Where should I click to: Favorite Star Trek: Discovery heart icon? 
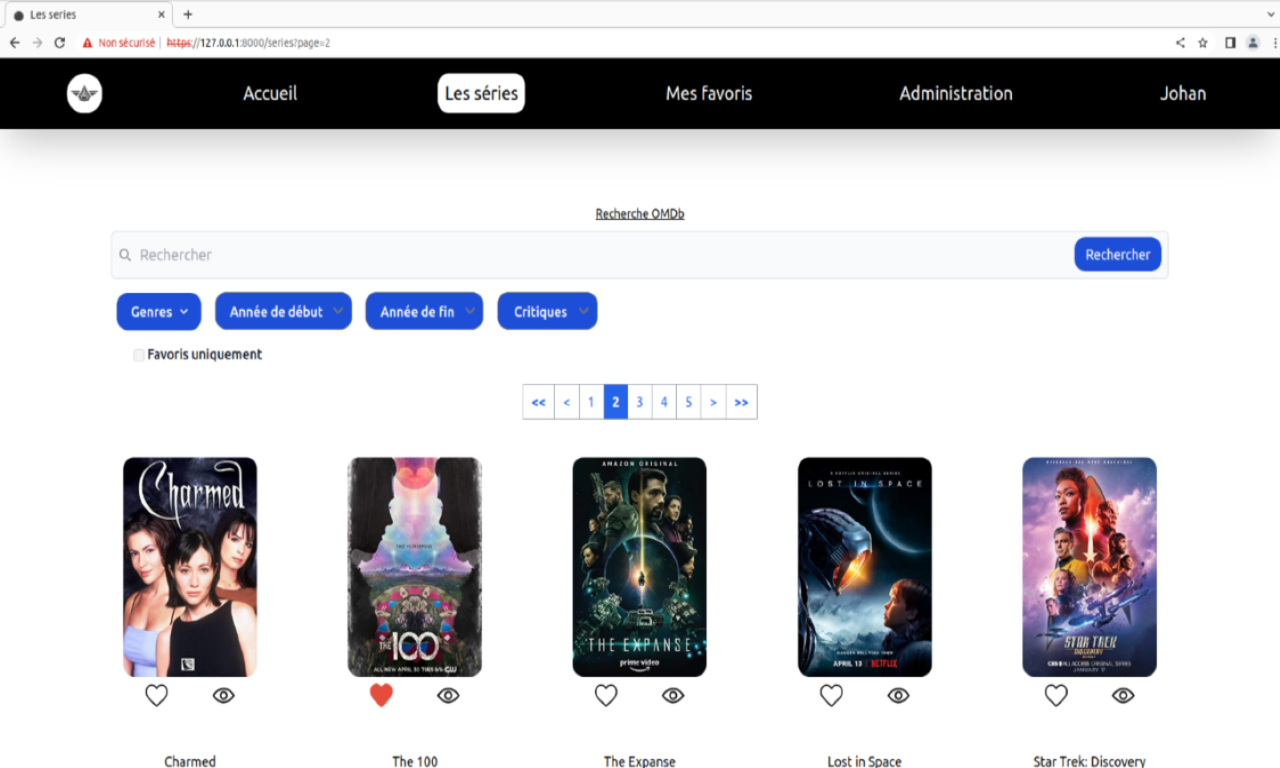(x=1056, y=695)
